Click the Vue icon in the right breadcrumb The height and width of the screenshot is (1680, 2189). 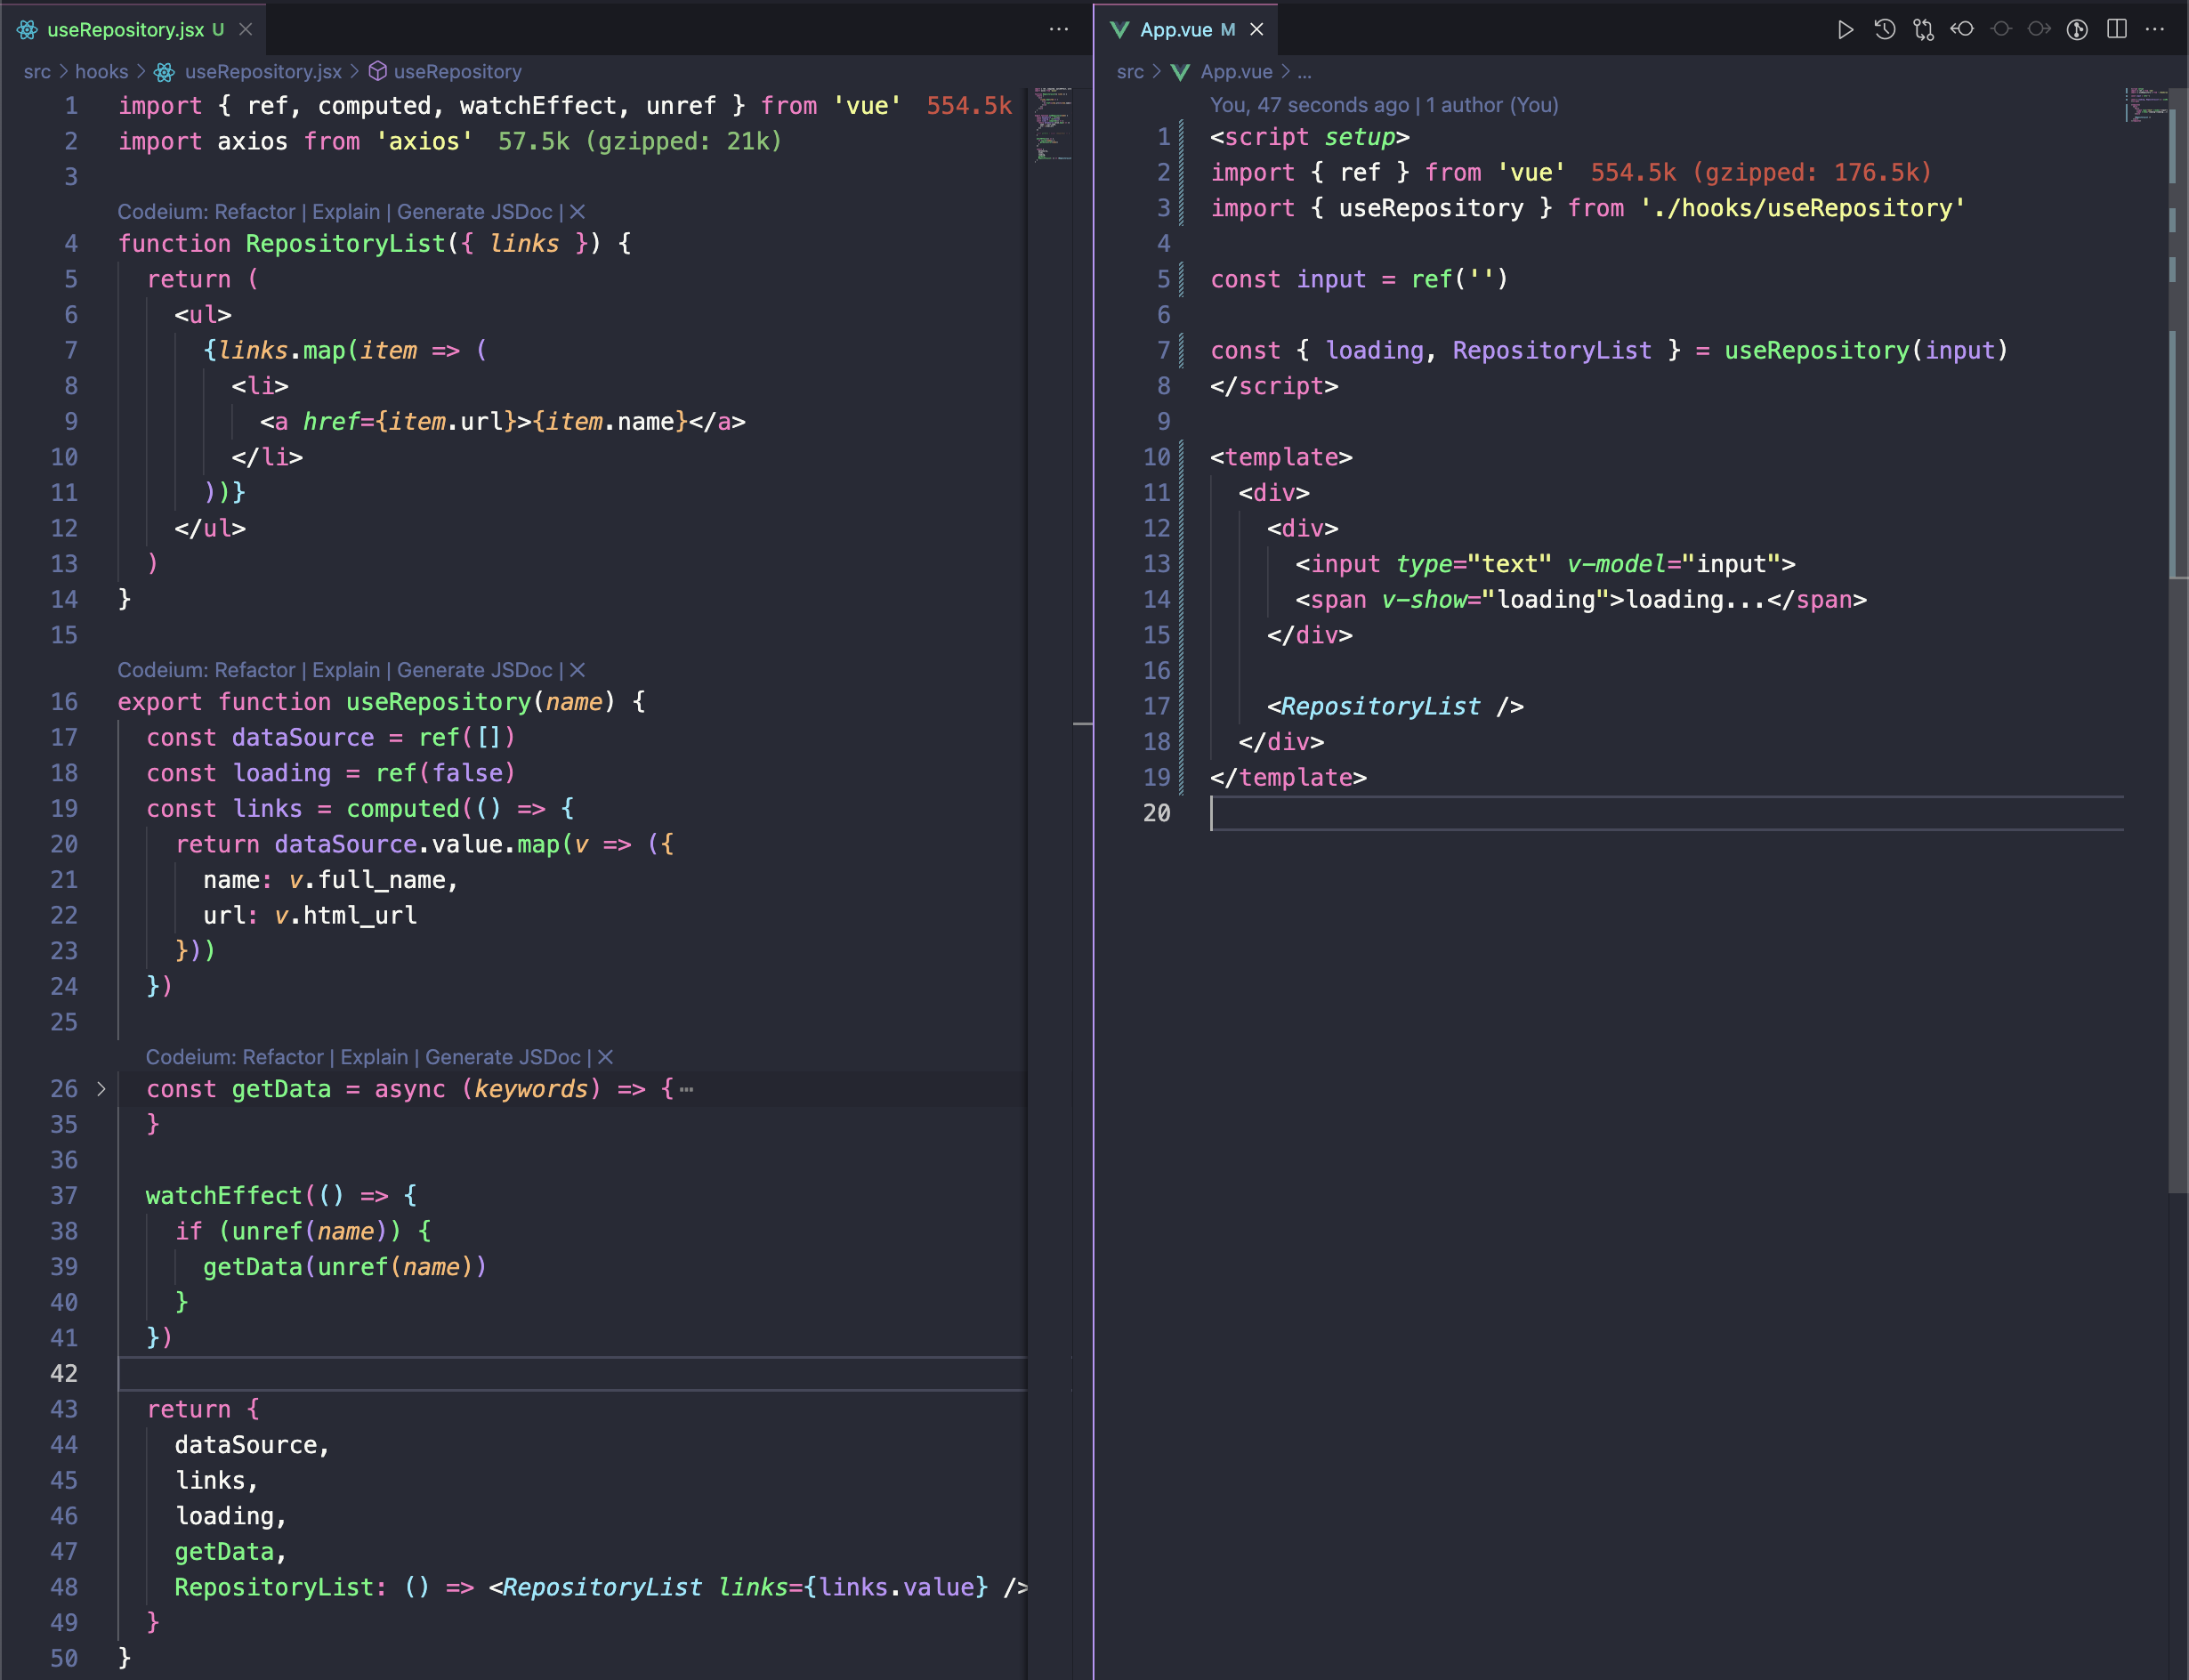point(1180,72)
